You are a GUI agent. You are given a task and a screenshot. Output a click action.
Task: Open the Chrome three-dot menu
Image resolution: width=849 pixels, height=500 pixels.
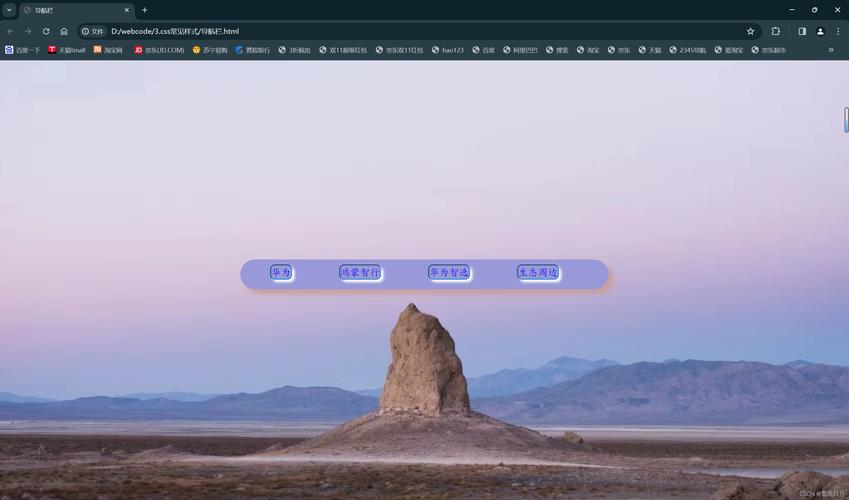point(838,31)
